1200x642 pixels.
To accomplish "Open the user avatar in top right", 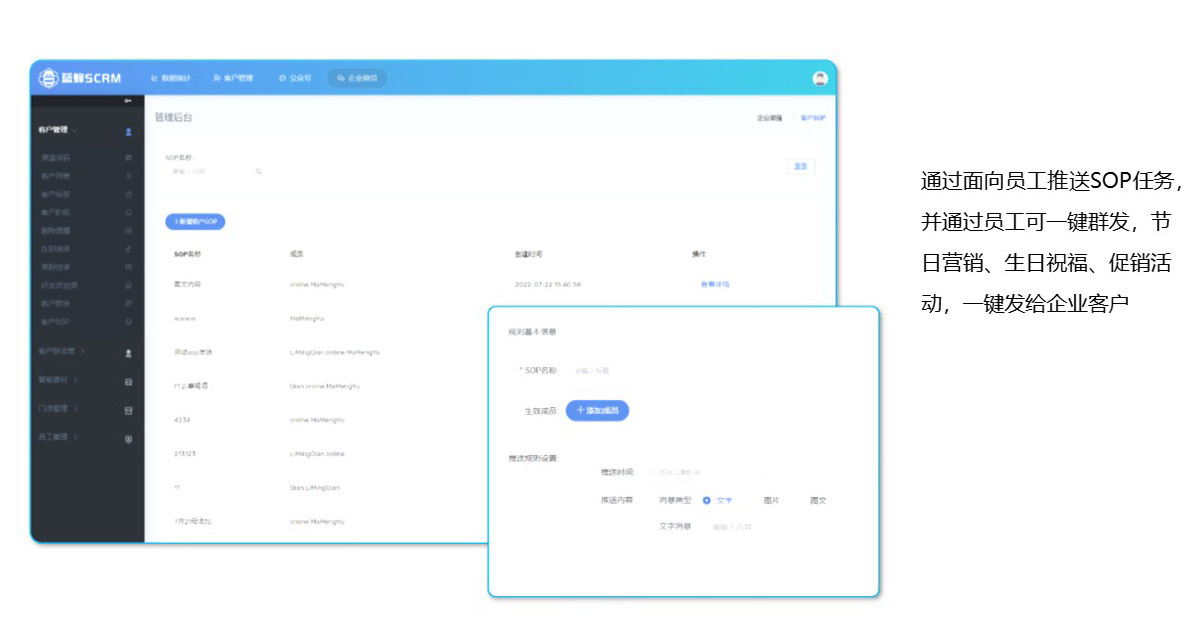I will click(x=820, y=78).
